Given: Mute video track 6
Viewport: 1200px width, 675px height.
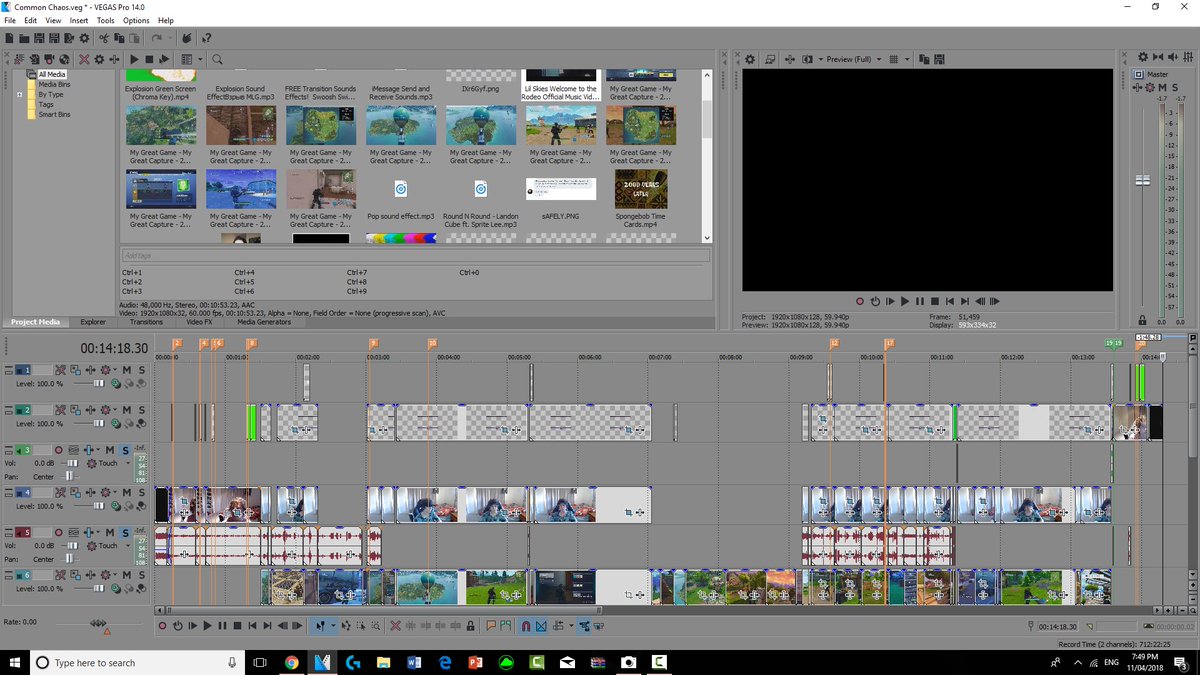Looking at the screenshot, I should point(127,576).
